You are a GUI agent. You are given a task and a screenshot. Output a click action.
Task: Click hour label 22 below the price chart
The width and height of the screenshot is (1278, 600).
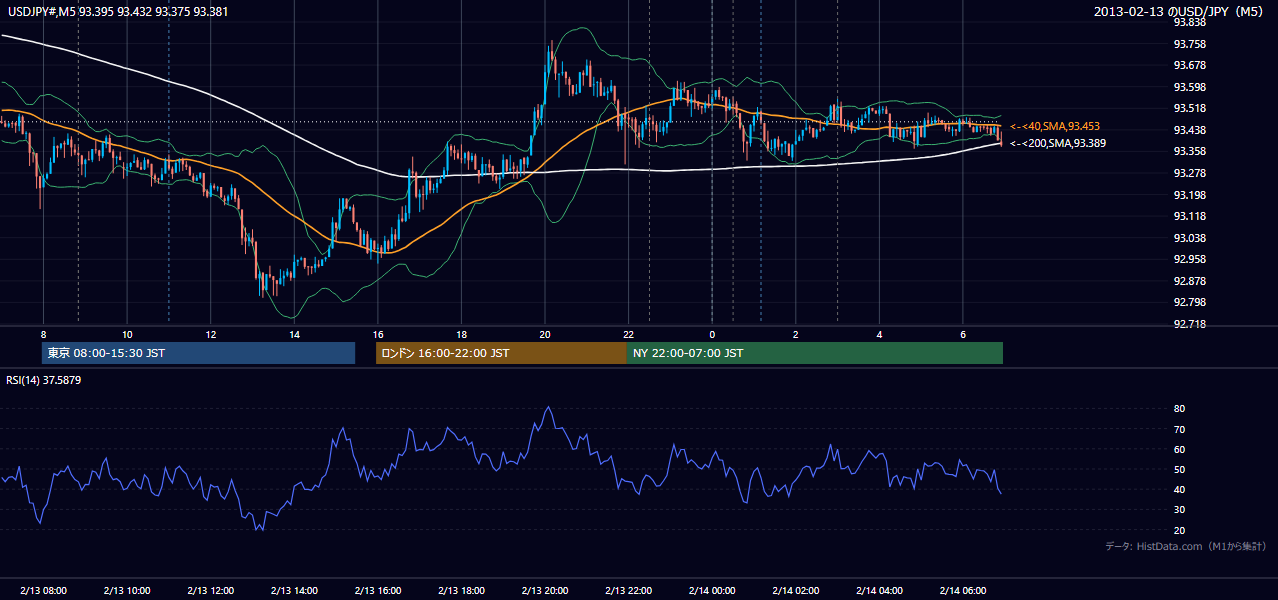628,334
